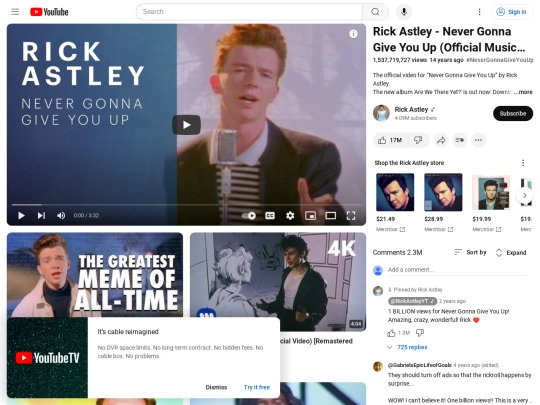Dislike the video
Image resolution: width=540 pixels, height=405 pixels.
[x=418, y=140]
